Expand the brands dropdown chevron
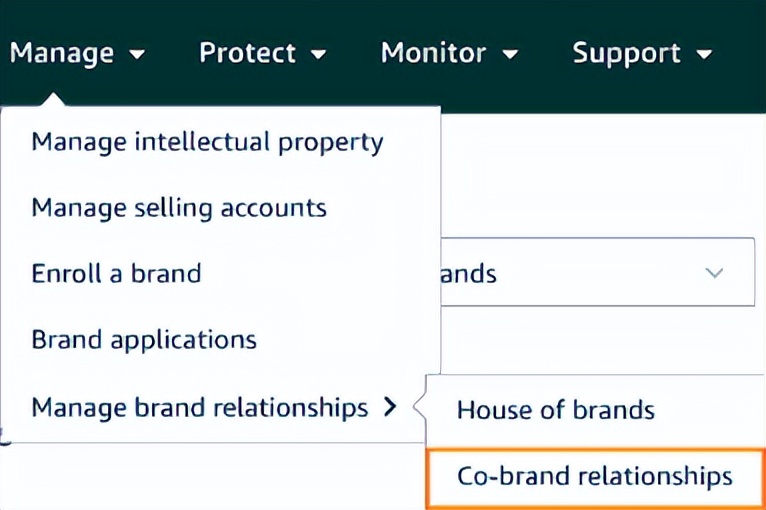This screenshot has width=766, height=510. pyautogui.click(x=714, y=272)
